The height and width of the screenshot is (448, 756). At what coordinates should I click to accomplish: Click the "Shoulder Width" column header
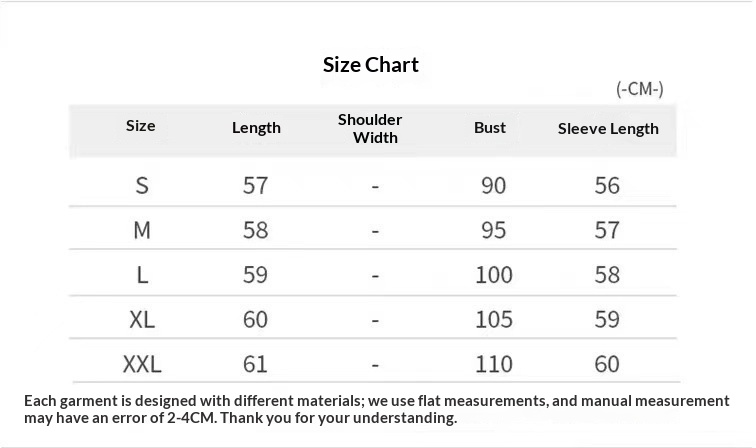(x=370, y=128)
